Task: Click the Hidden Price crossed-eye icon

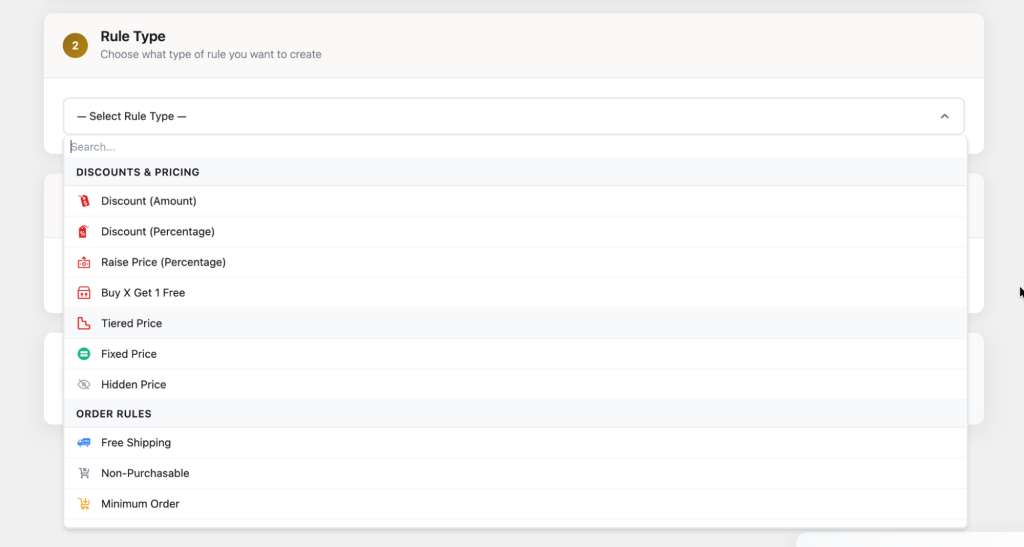Action: pos(84,384)
